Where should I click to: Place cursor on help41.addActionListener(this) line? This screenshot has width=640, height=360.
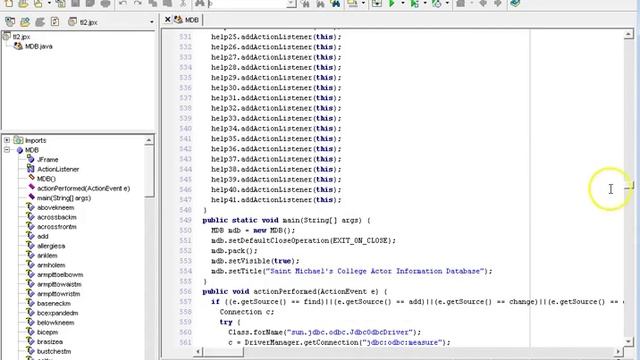(x=276, y=200)
